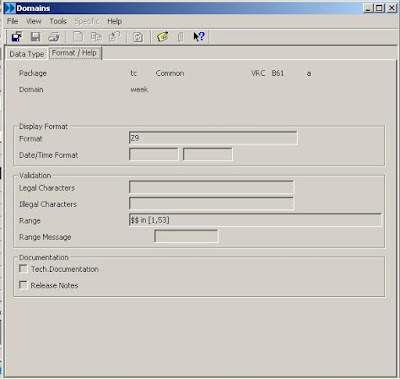400x379 pixels.
Task: Open the Help menu
Action: pos(114,21)
